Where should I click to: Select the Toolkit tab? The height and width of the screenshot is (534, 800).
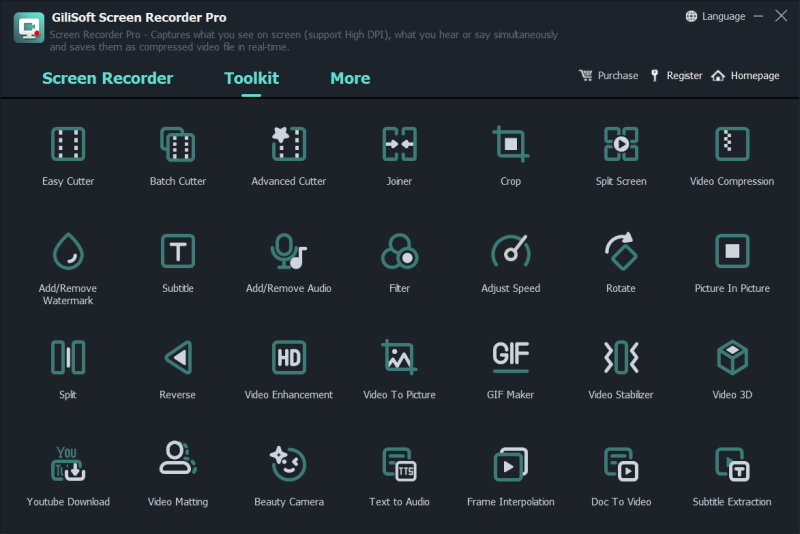(252, 78)
